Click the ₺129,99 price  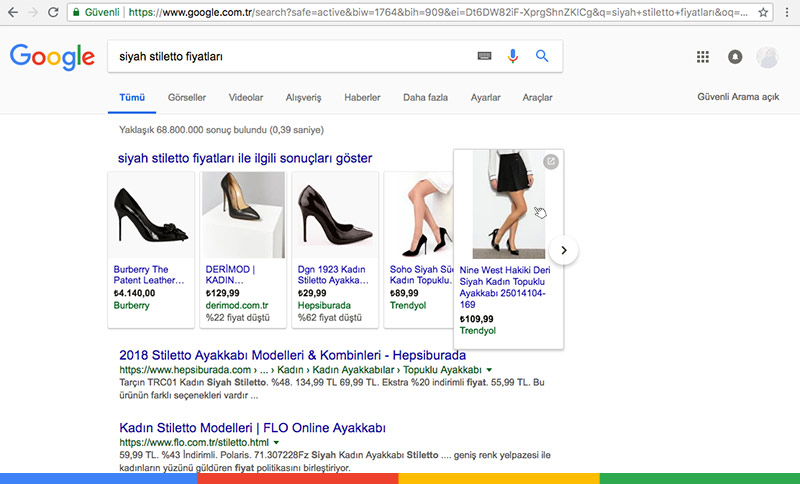222,293
